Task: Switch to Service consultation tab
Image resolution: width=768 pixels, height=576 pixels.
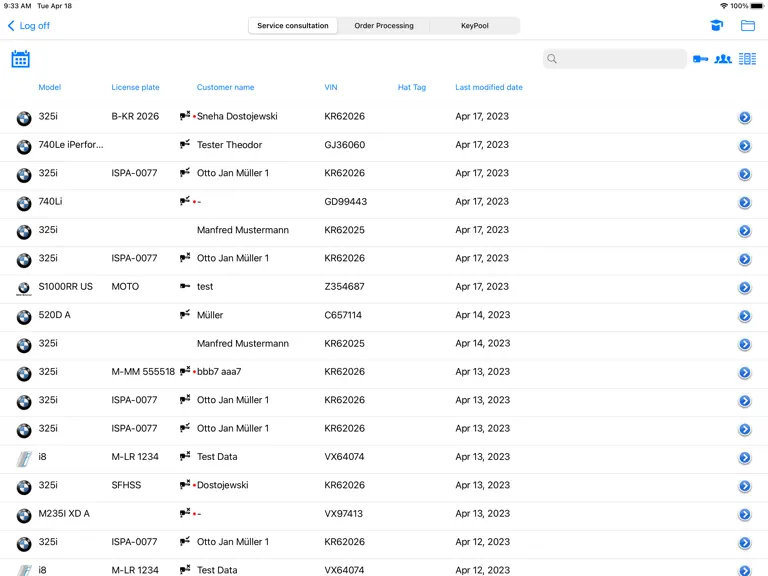Action: click(293, 25)
